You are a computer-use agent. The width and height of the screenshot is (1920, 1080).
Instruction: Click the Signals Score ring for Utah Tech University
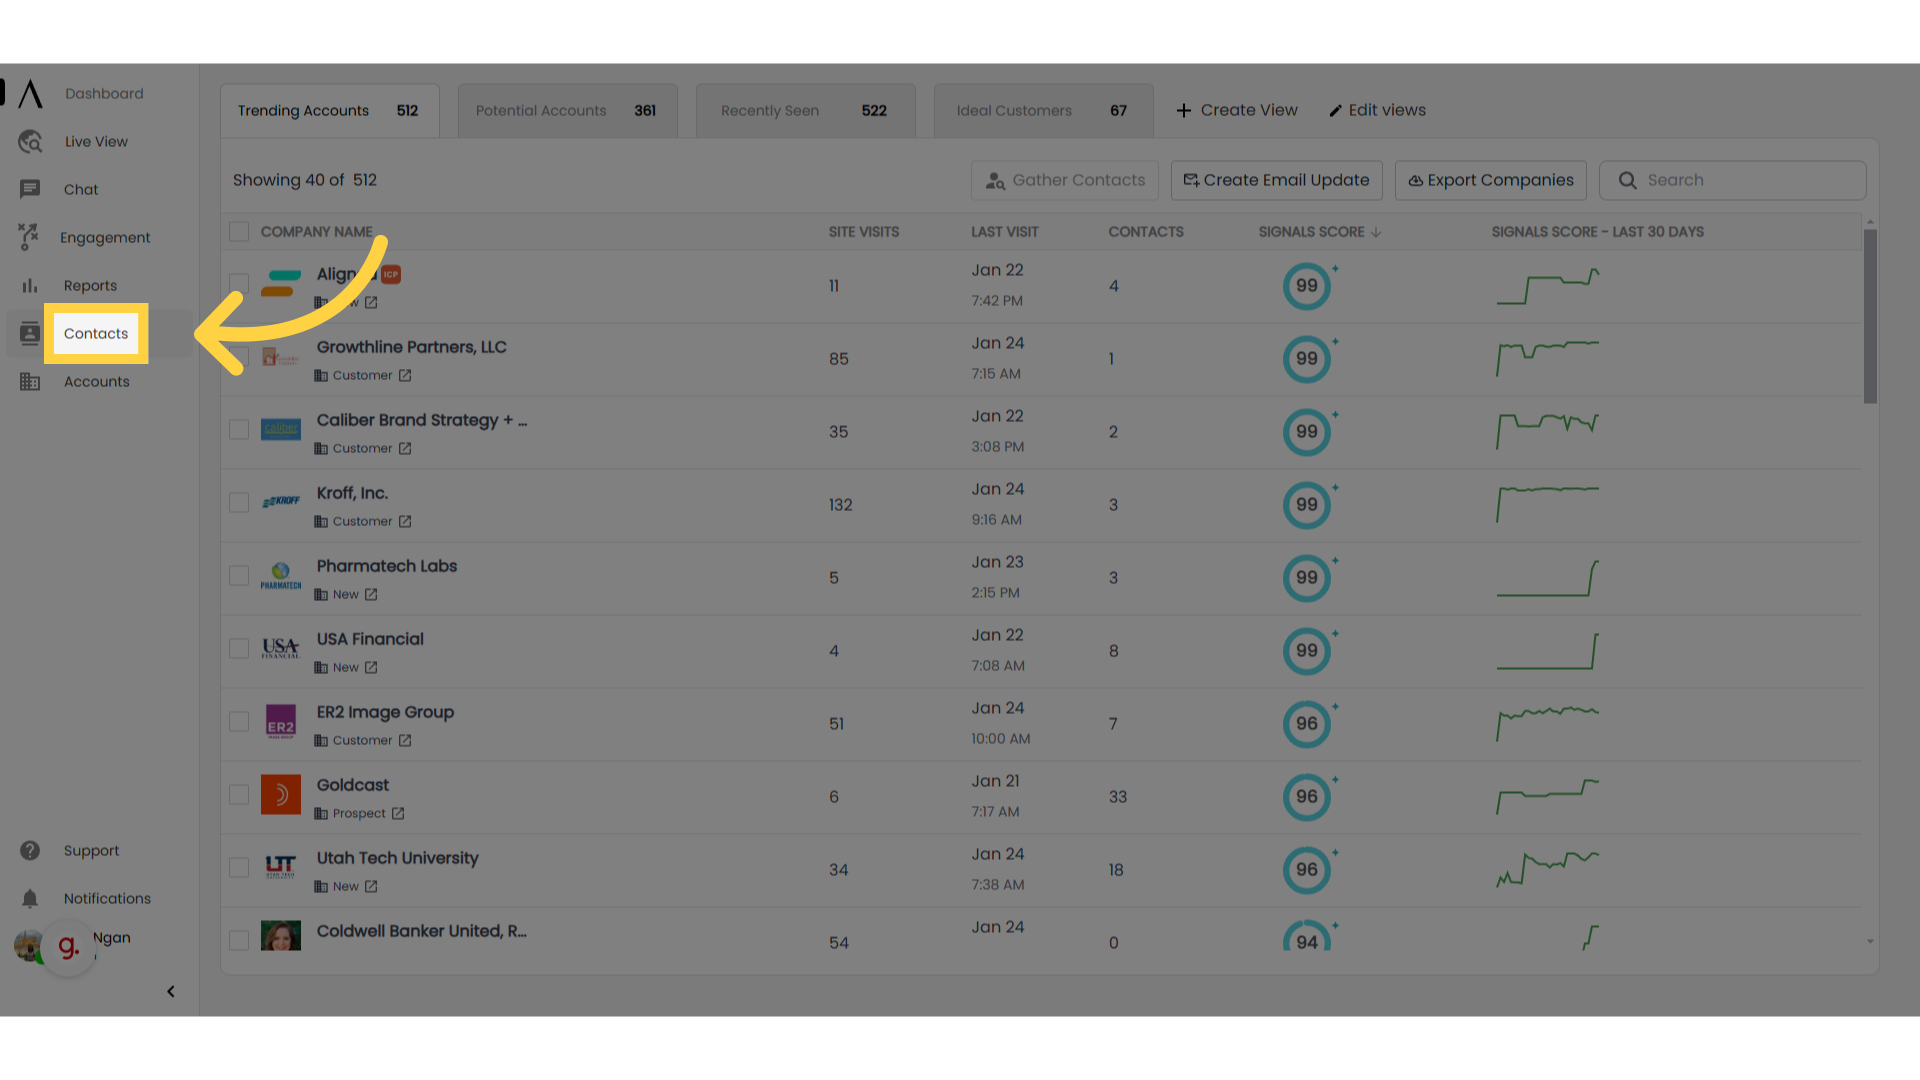pyautogui.click(x=1306, y=870)
